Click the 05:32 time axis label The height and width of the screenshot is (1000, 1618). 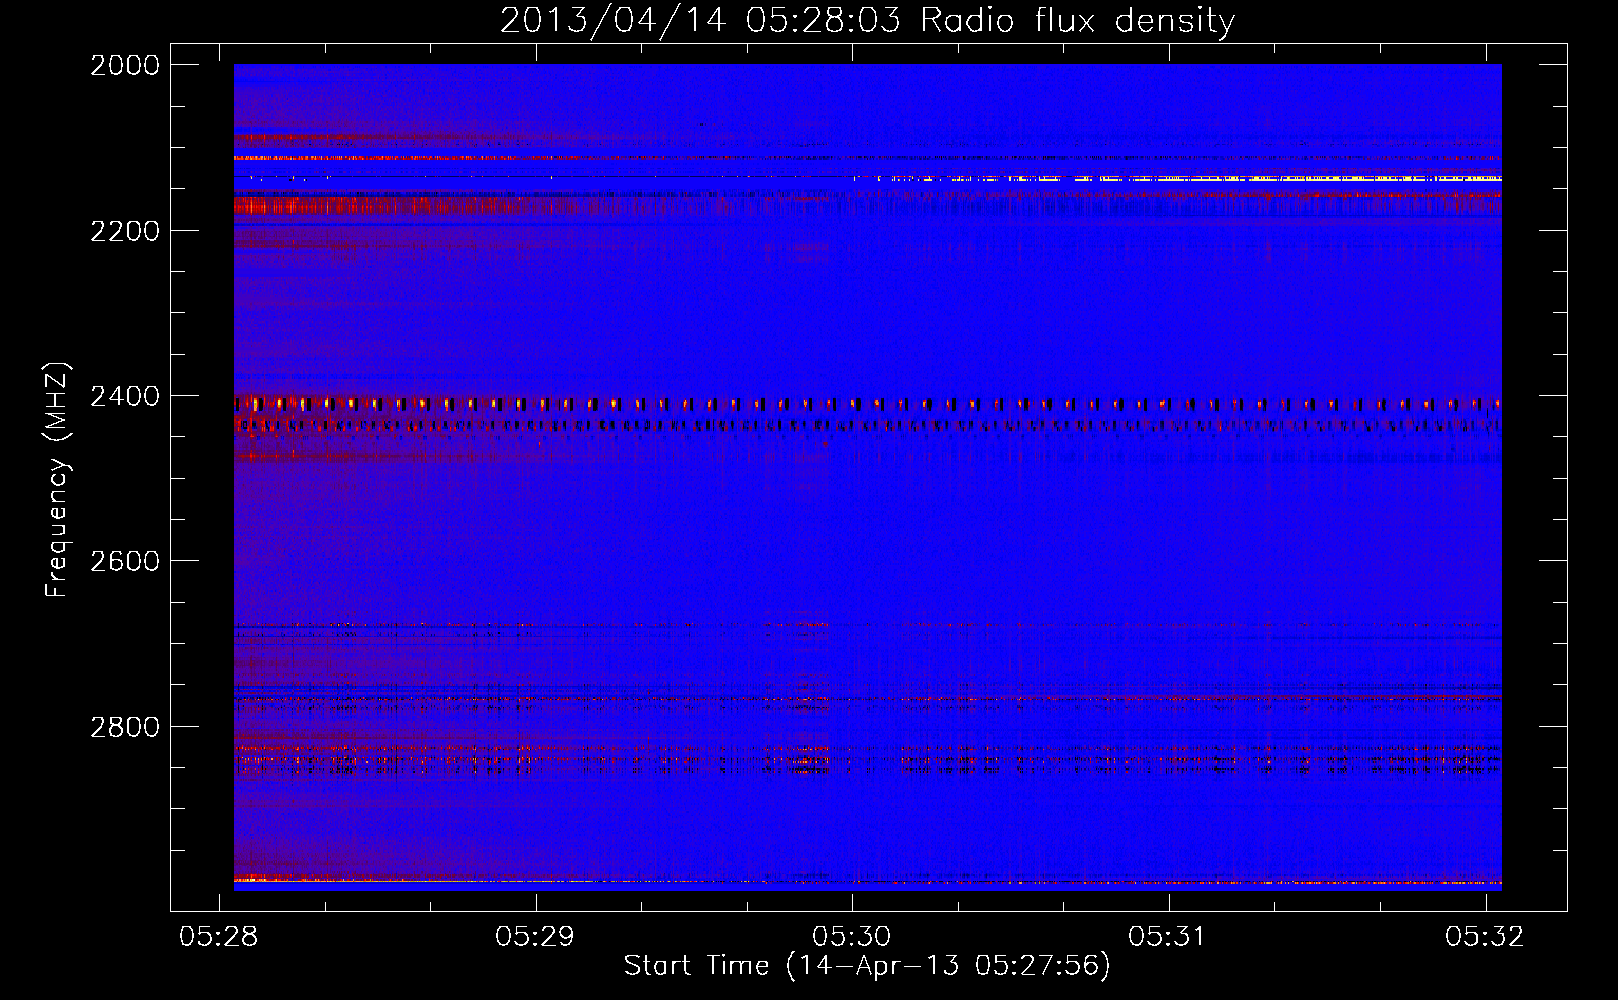[1485, 936]
